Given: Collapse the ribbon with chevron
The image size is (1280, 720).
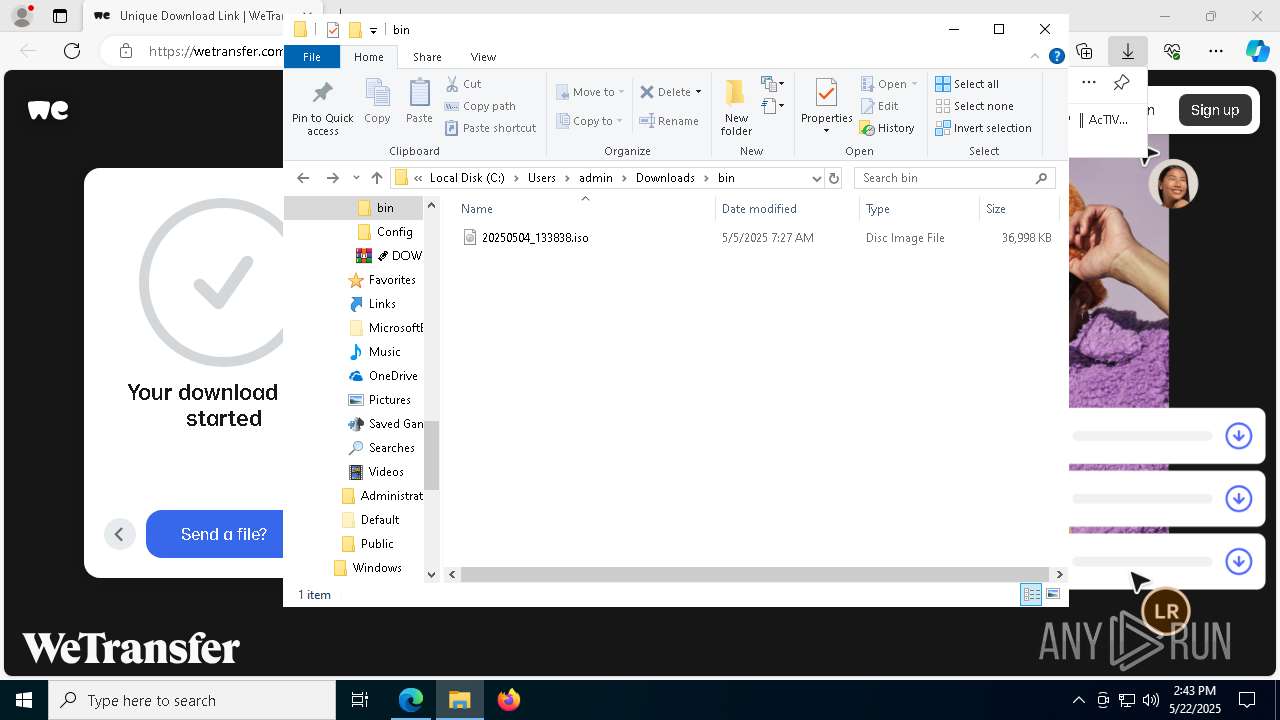Looking at the screenshot, I should (1035, 57).
